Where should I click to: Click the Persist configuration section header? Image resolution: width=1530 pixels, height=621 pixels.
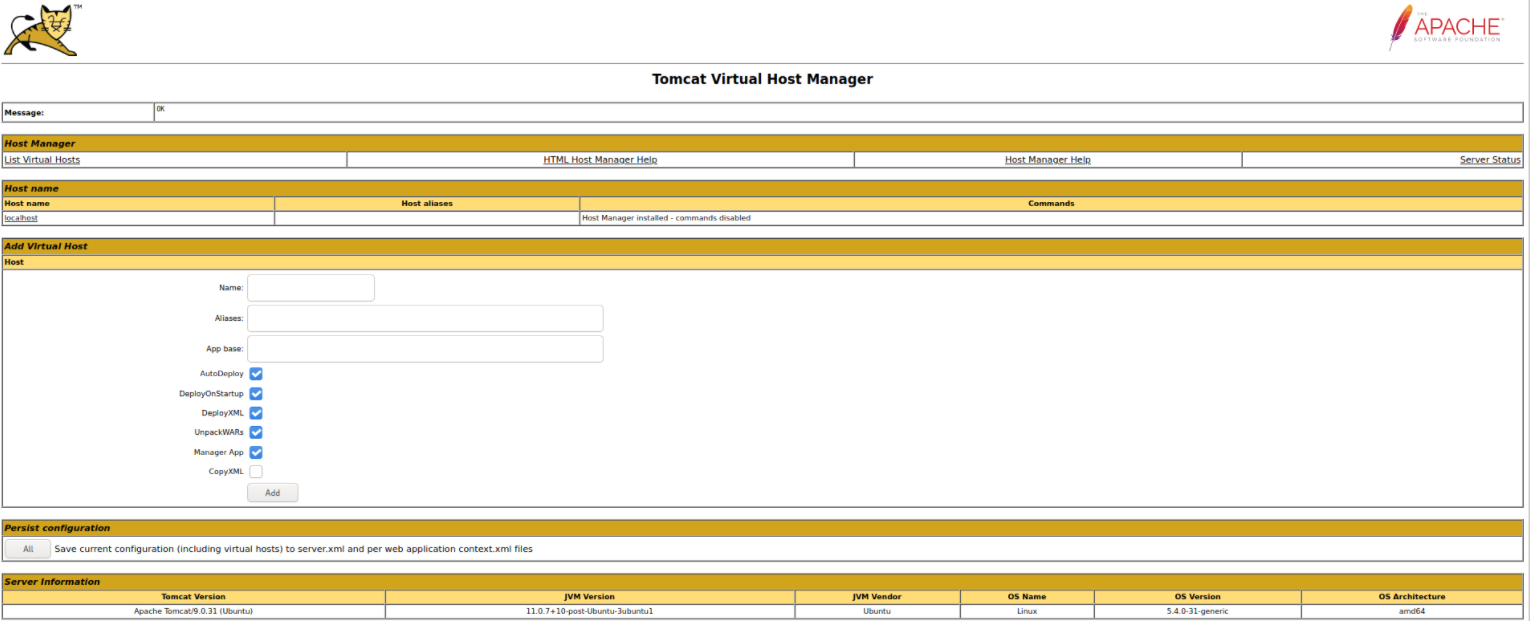coord(762,528)
